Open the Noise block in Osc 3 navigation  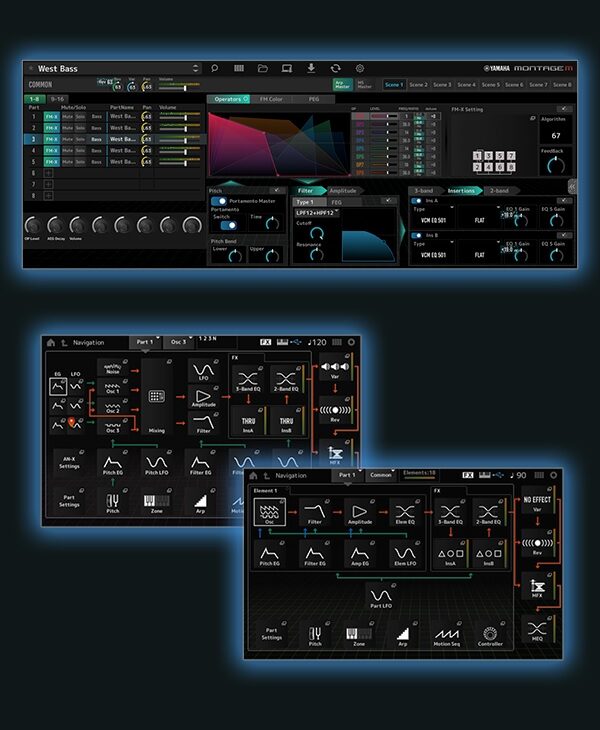(x=113, y=368)
